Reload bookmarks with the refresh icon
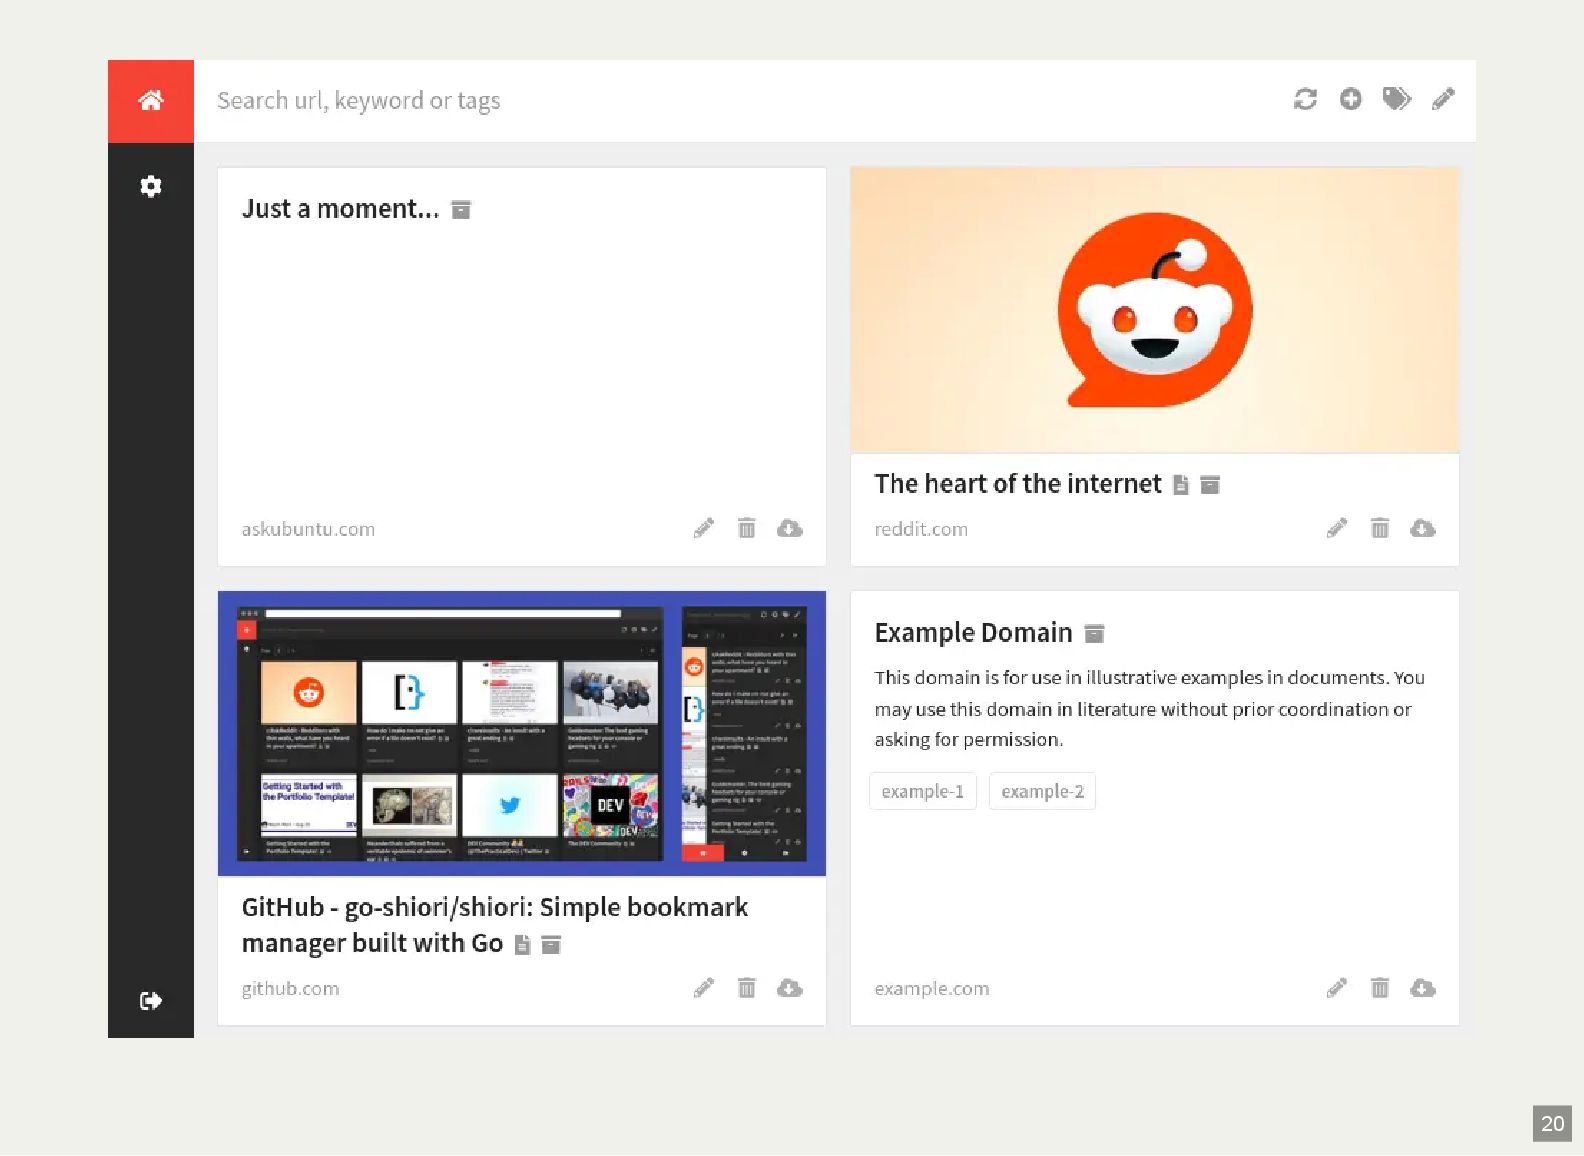Screen dimensions: 1584x1156 [1305, 99]
